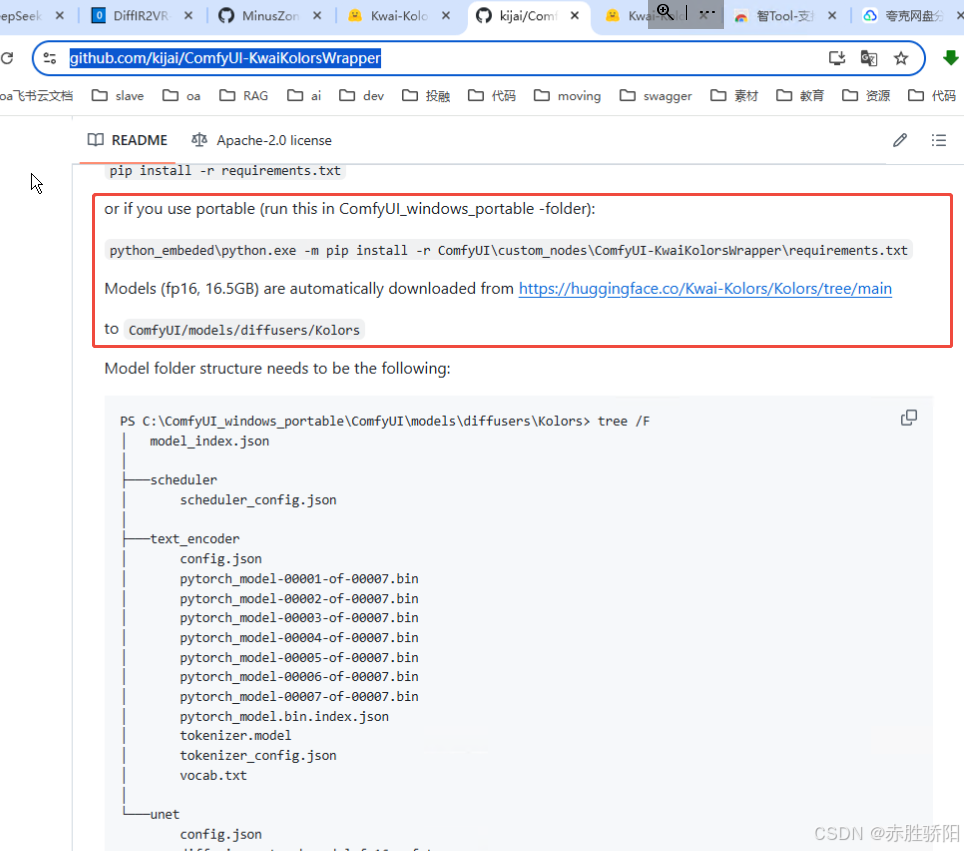Edit the README with the pencil icon
The height and width of the screenshot is (851, 964).
[x=900, y=140]
